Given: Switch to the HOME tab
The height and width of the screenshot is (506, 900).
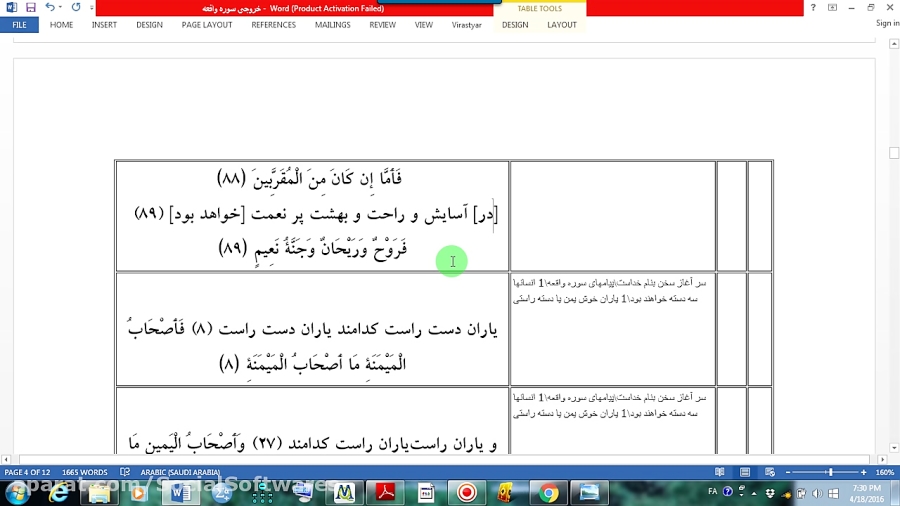Looking at the screenshot, I should 61,25.
